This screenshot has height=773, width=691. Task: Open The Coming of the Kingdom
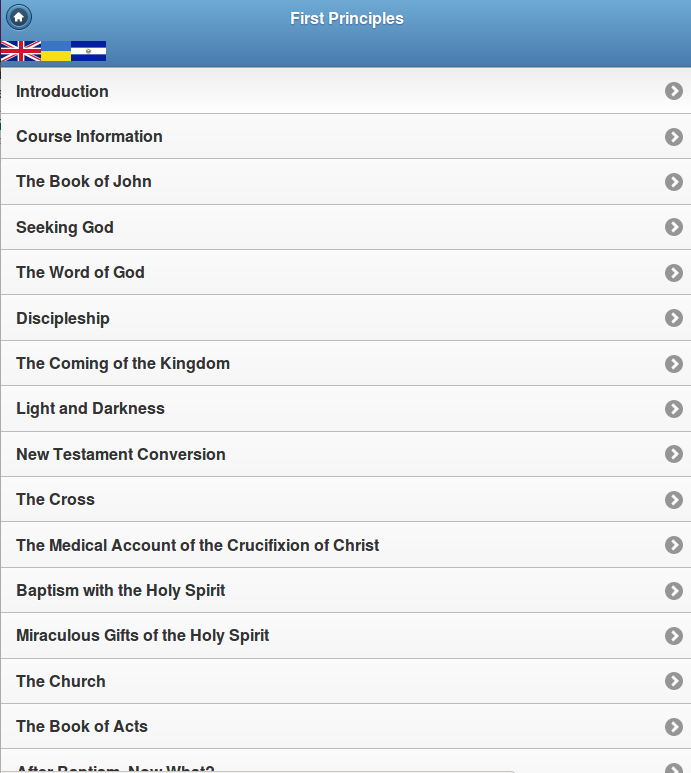346,363
